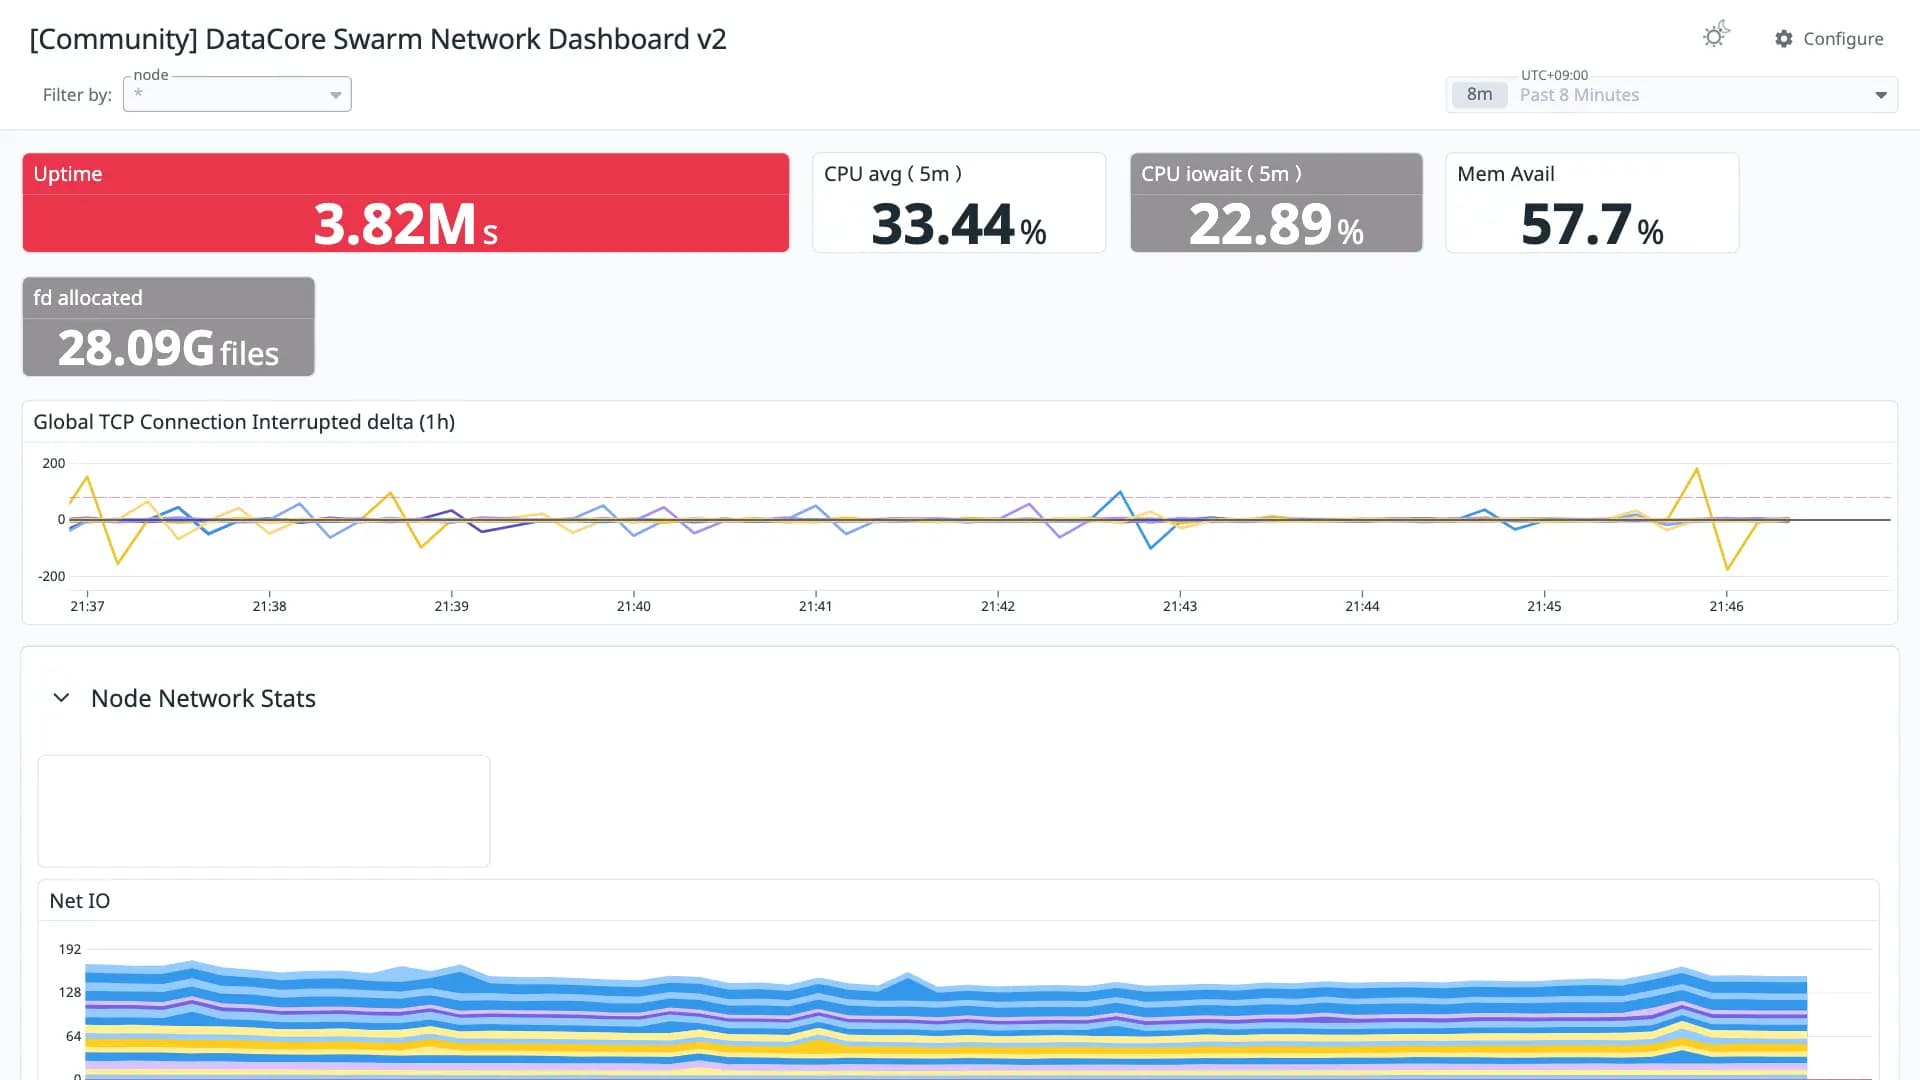This screenshot has height=1080, width=1920.
Task: Open the Configure settings
Action: tap(1829, 38)
